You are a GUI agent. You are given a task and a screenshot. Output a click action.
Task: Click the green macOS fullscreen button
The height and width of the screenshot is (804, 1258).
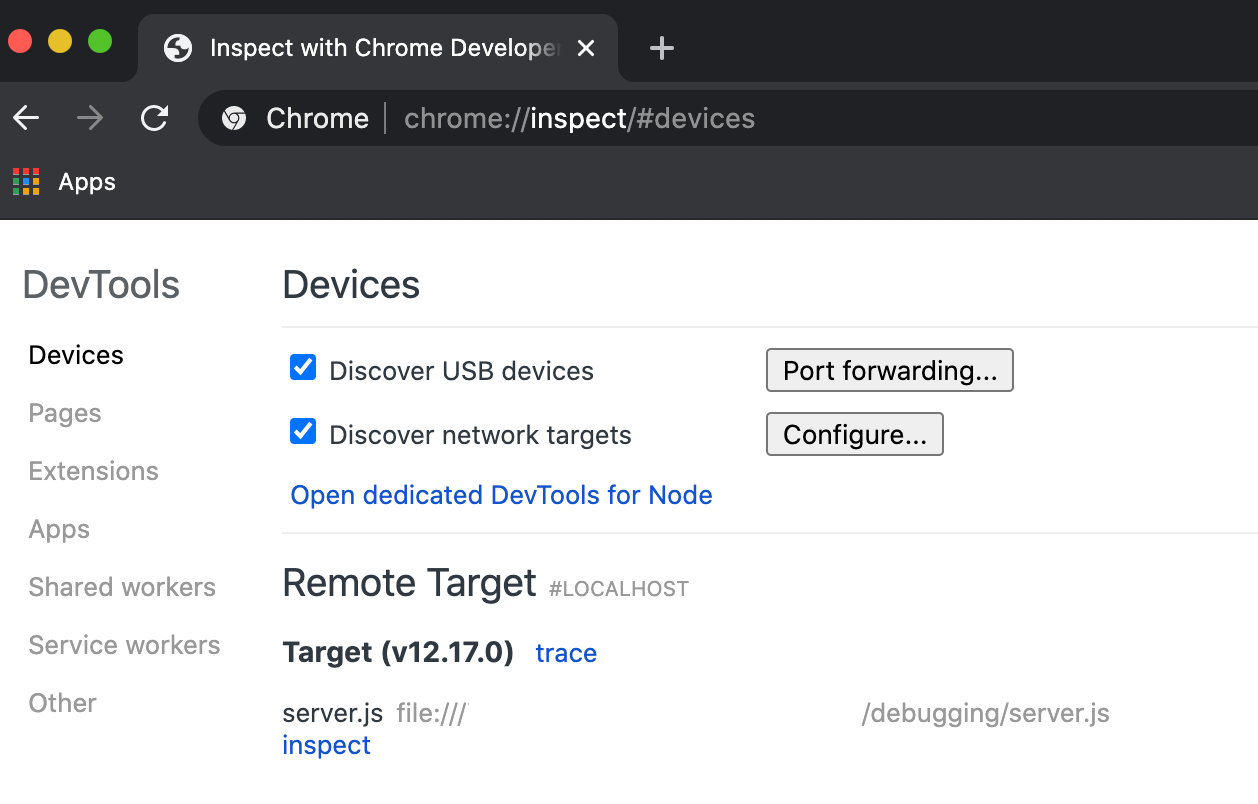tap(100, 41)
